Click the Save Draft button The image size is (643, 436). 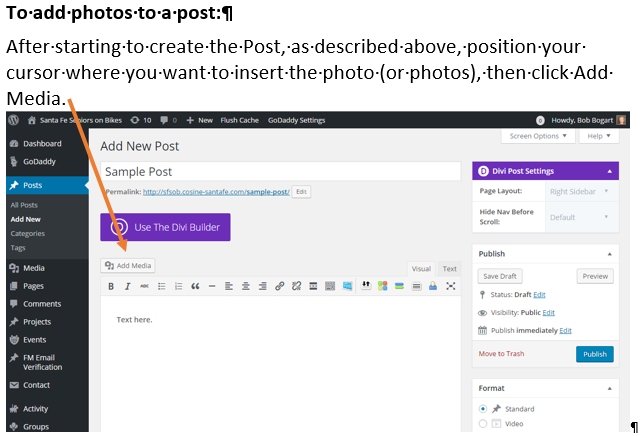[500, 276]
